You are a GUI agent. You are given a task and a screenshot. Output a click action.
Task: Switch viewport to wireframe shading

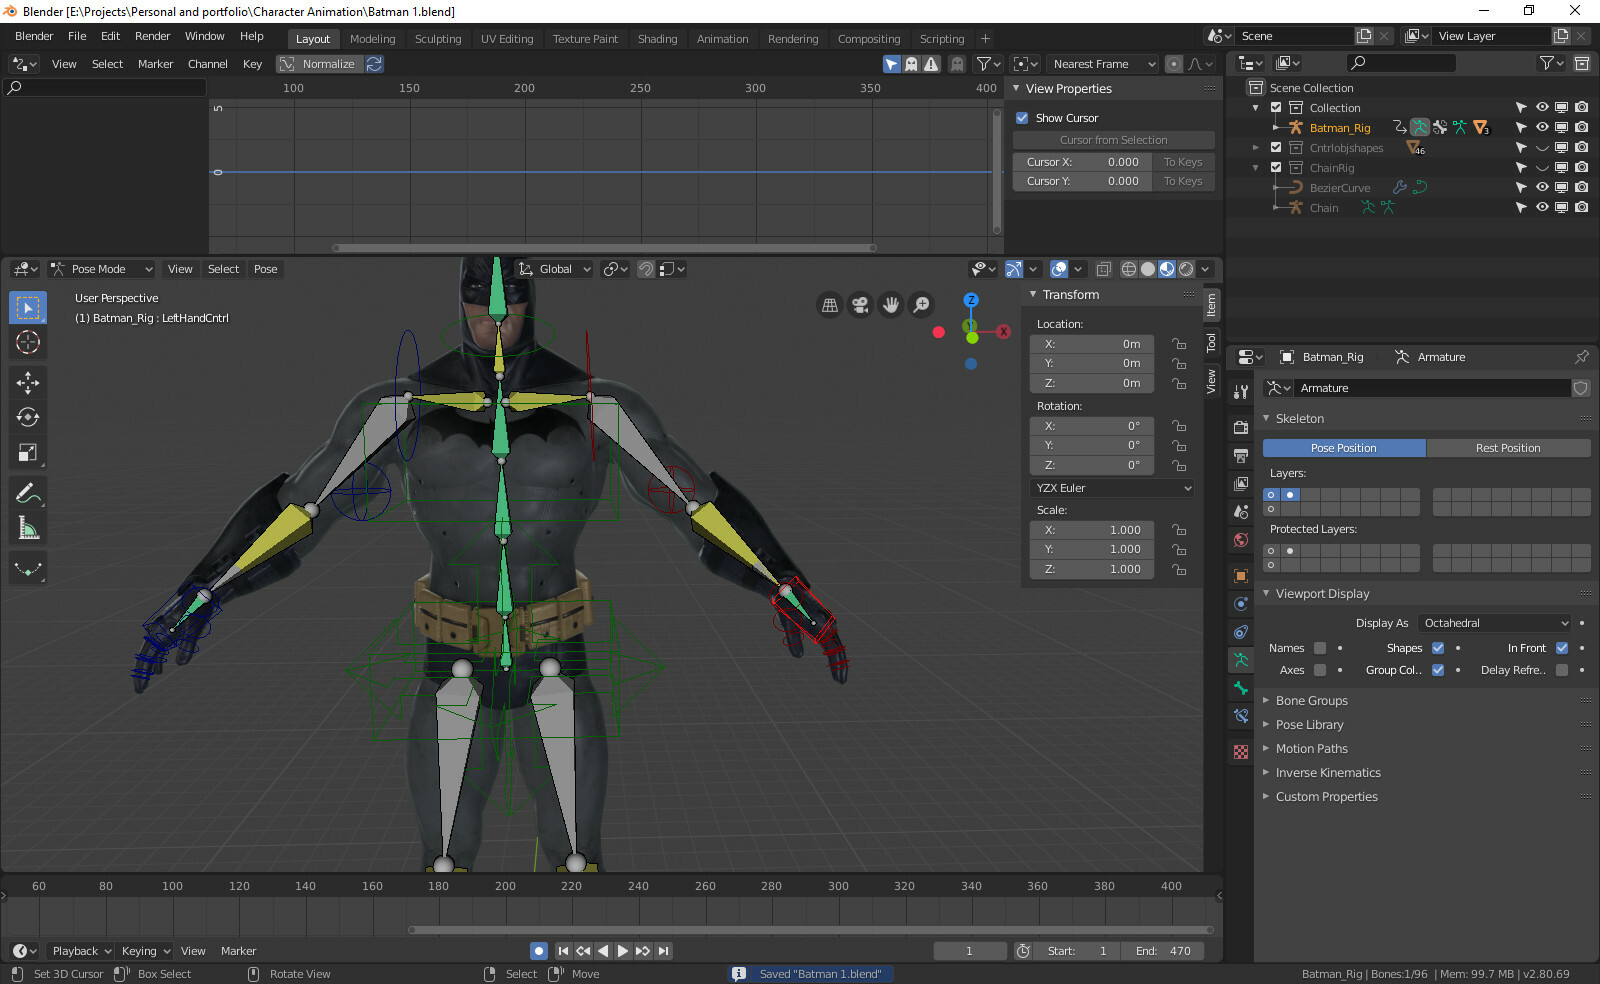pyautogui.click(x=1129, y=269)
